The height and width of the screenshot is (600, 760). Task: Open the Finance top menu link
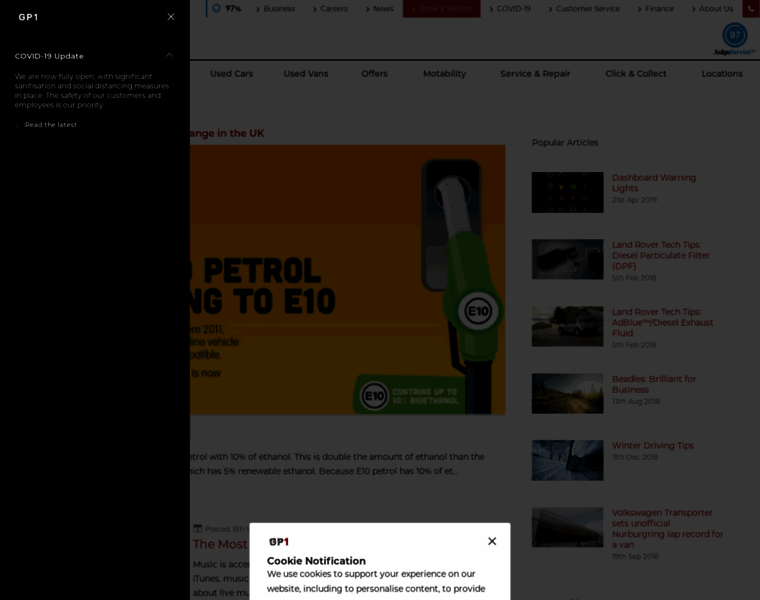click(x=659, y=9)
